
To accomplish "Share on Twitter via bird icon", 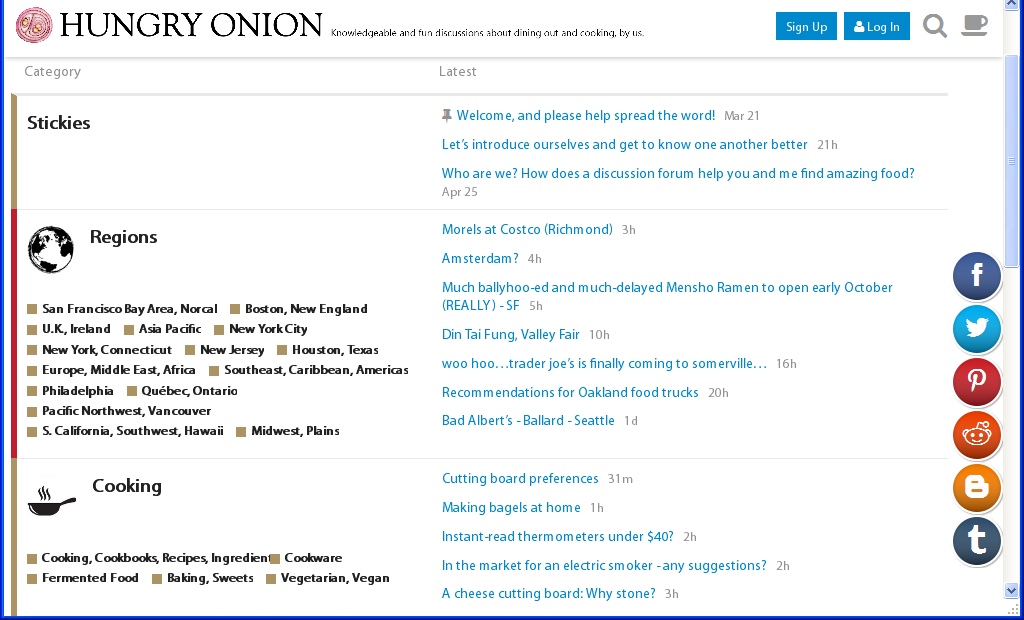I will coord(977,329).
